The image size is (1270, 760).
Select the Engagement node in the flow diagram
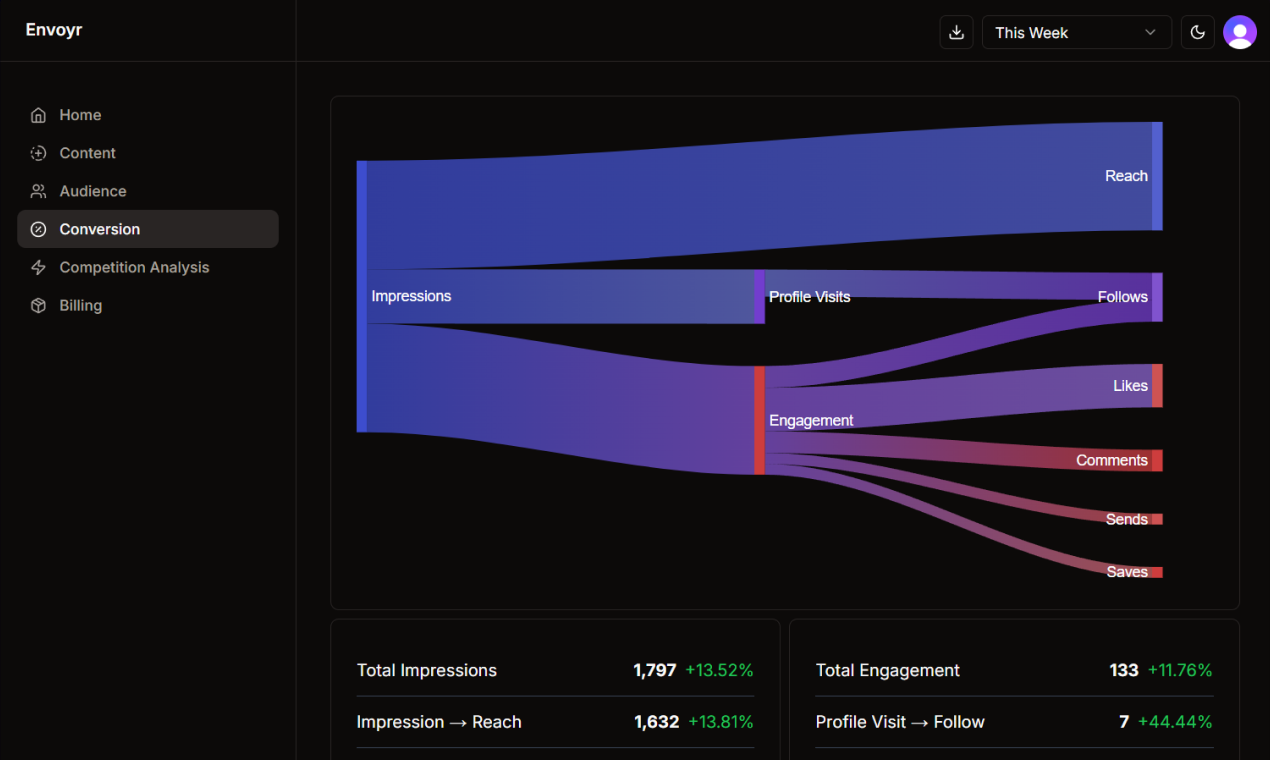point(758,420)
